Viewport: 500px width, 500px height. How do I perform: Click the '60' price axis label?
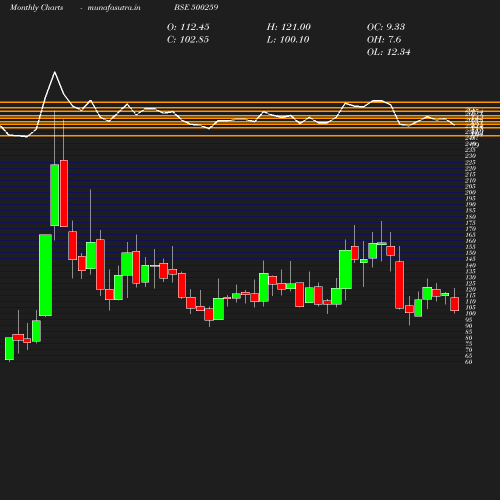pyautogui.click(x=468, y=362)
